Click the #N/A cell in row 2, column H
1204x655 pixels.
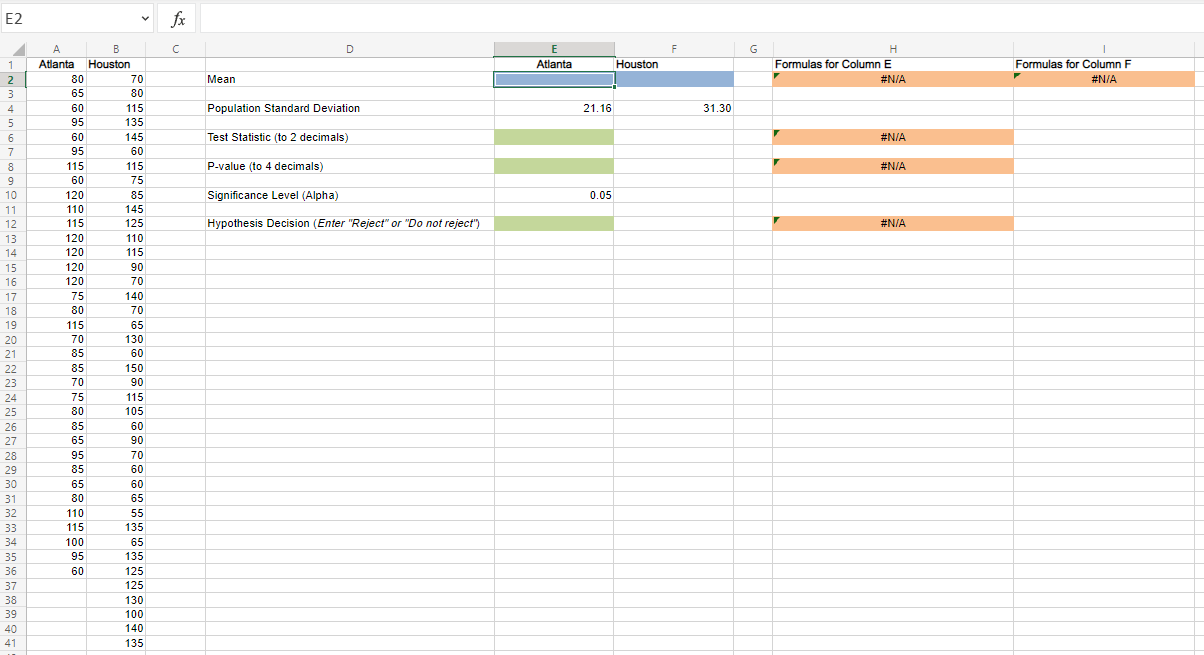point(893,79)
